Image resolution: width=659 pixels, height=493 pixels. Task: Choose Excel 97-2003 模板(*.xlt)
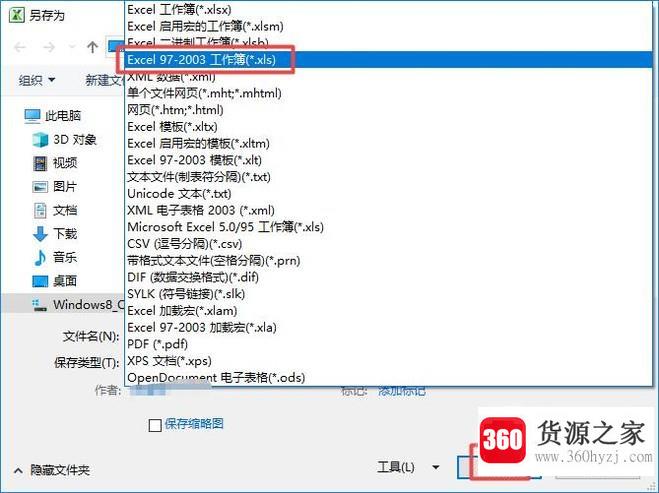(x=388, y=160)
